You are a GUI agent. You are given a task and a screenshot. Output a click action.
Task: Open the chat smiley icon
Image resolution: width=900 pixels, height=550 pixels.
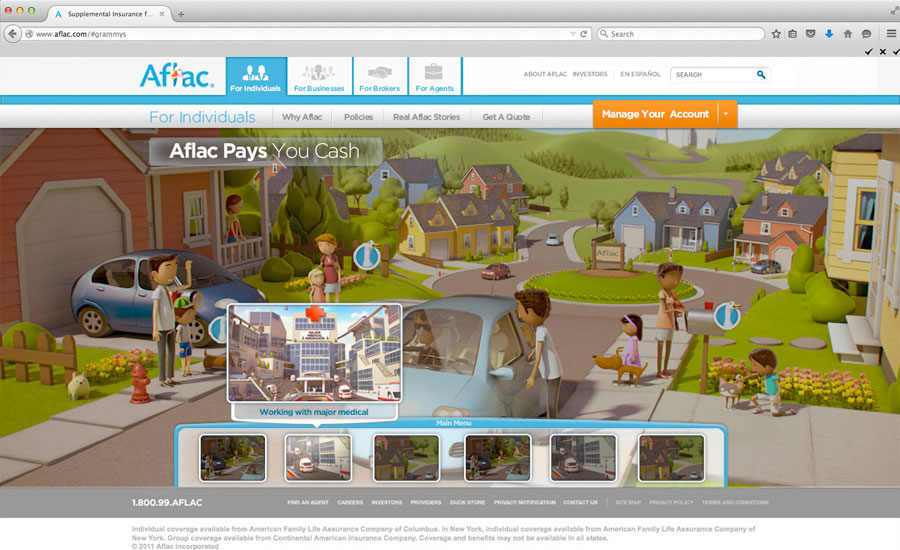point(867,34)
